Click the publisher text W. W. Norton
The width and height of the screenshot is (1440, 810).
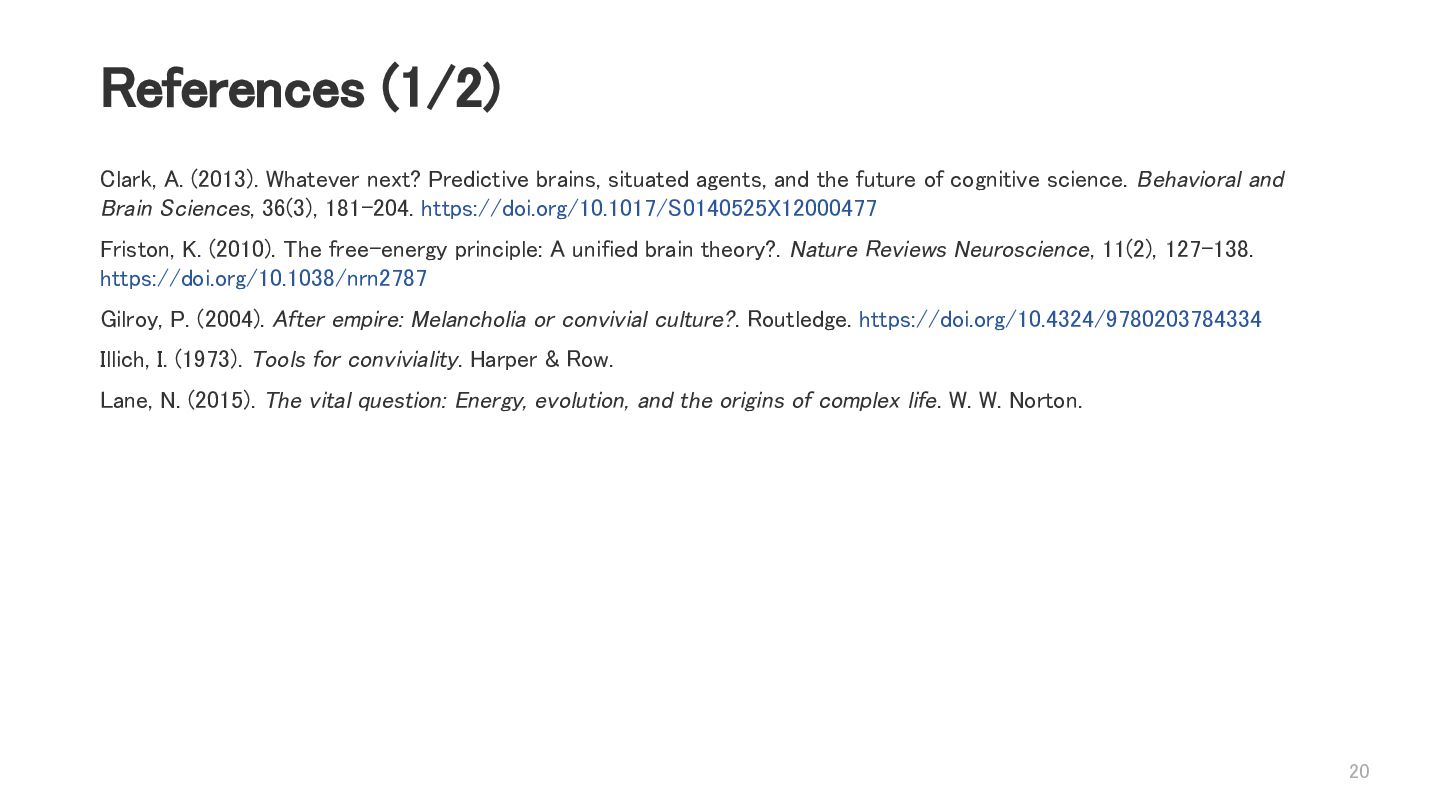click(1014, 401)
